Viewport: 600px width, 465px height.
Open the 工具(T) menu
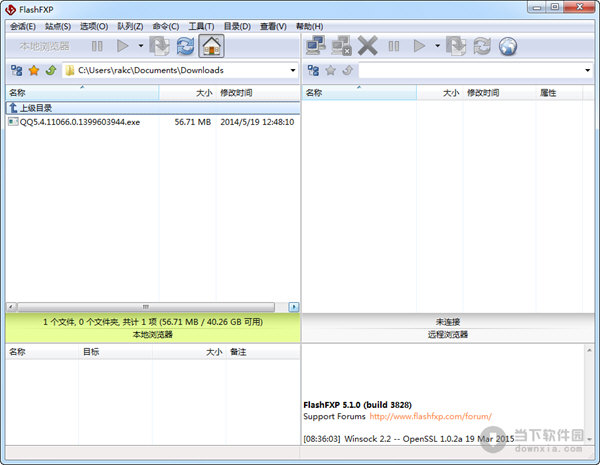tap(201, 26)
